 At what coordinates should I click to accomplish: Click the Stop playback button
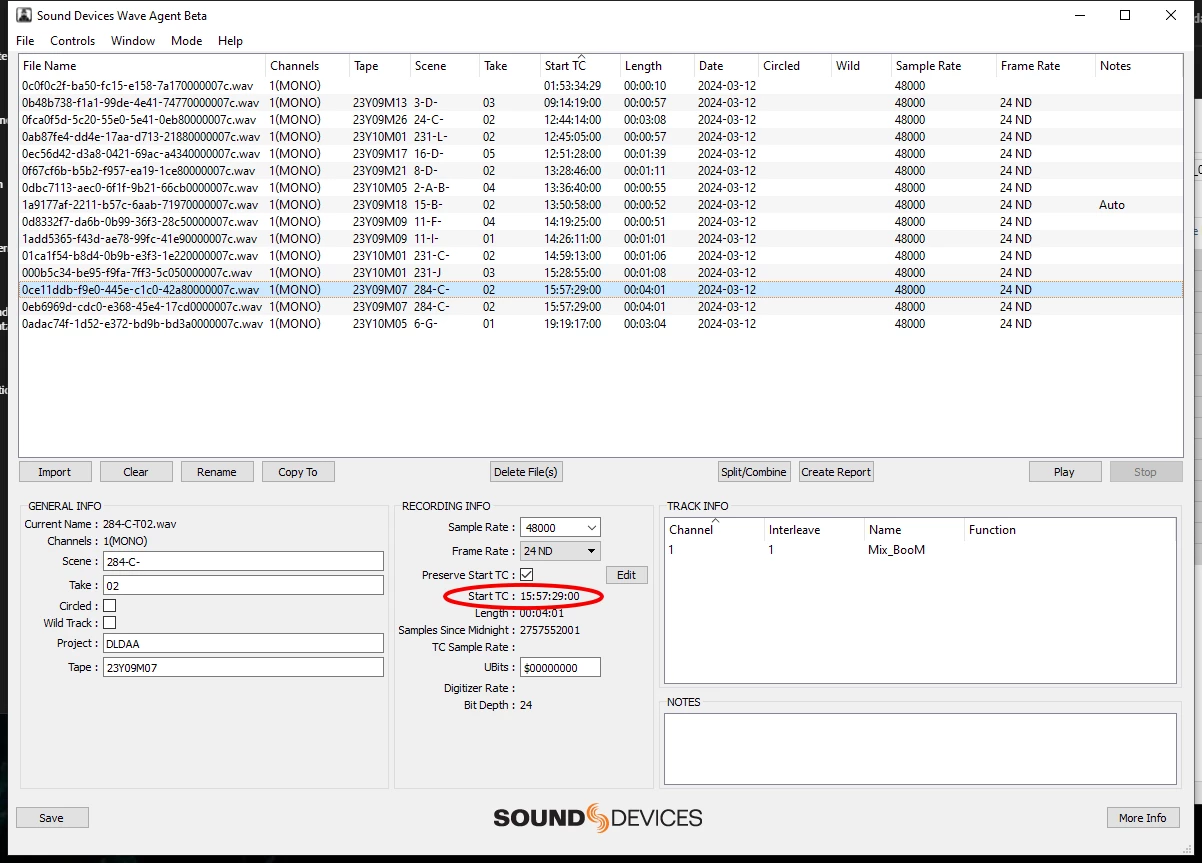(1146, 472)
